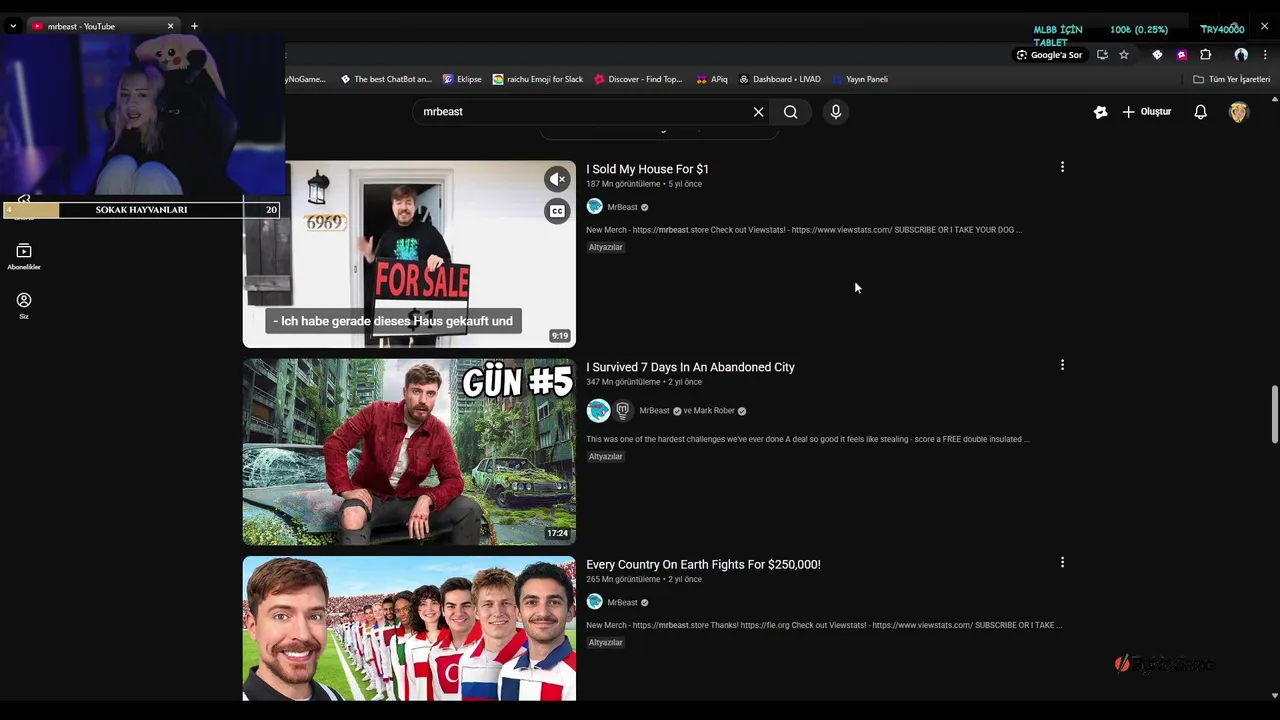The height and width of the screenshot is (720, 1280).
Task: Open options menu for Every Country video
Action: (x=1062, y=562)
